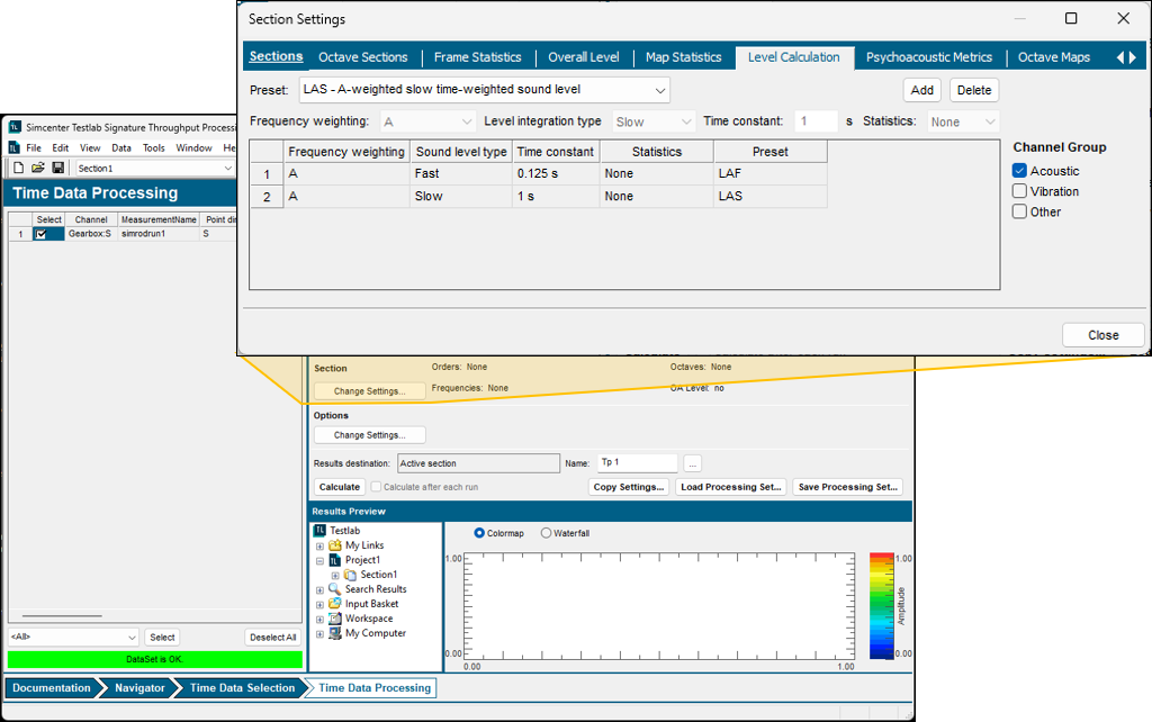Expand the My Links tree node
Viewport: 1152px width, 722px height.
(320, 546)
